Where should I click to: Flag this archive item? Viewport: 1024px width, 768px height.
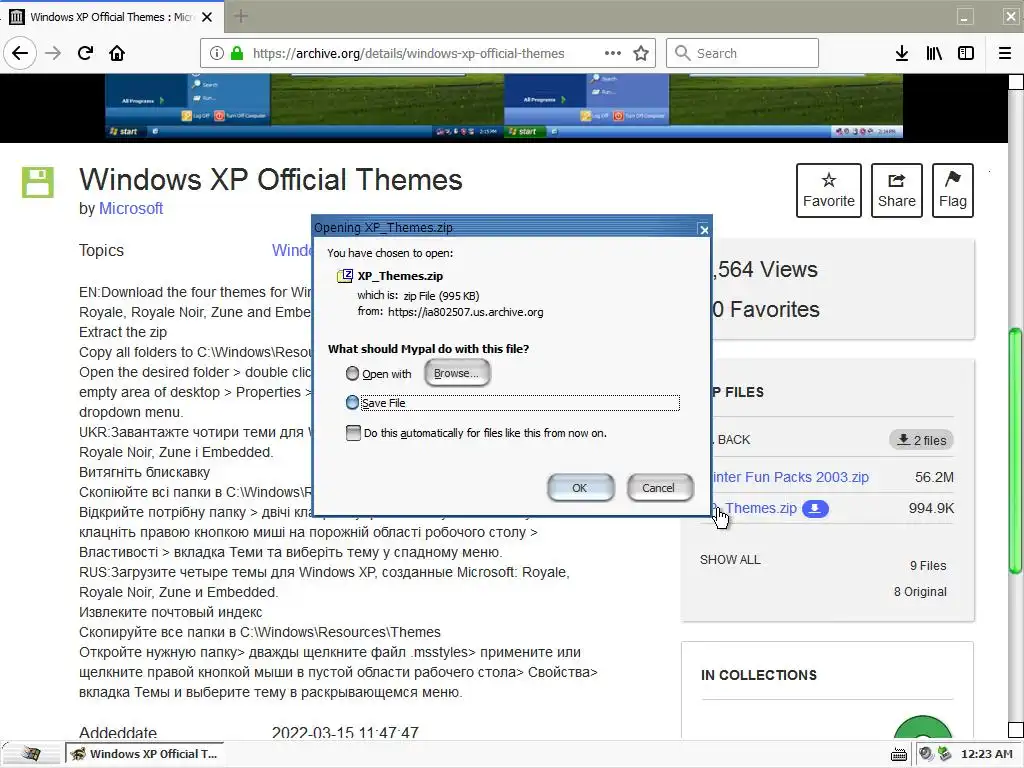coord(953,190)
